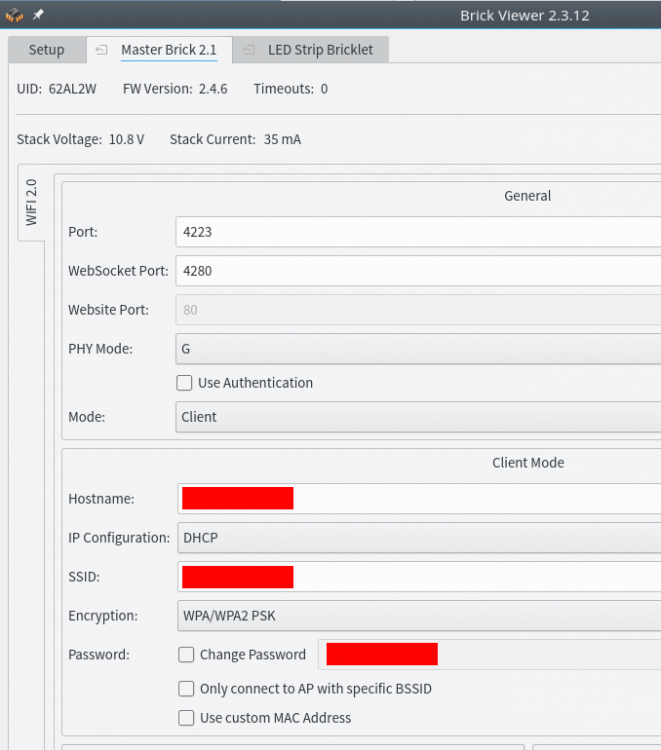Click the Stack Voltage value 10.8 V

pos(127,140)
